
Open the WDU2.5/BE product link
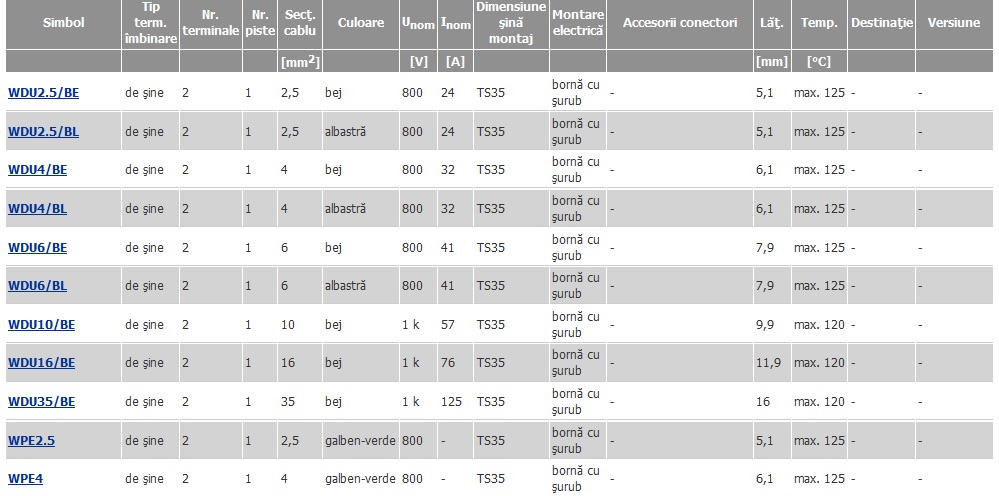(43, 93)
